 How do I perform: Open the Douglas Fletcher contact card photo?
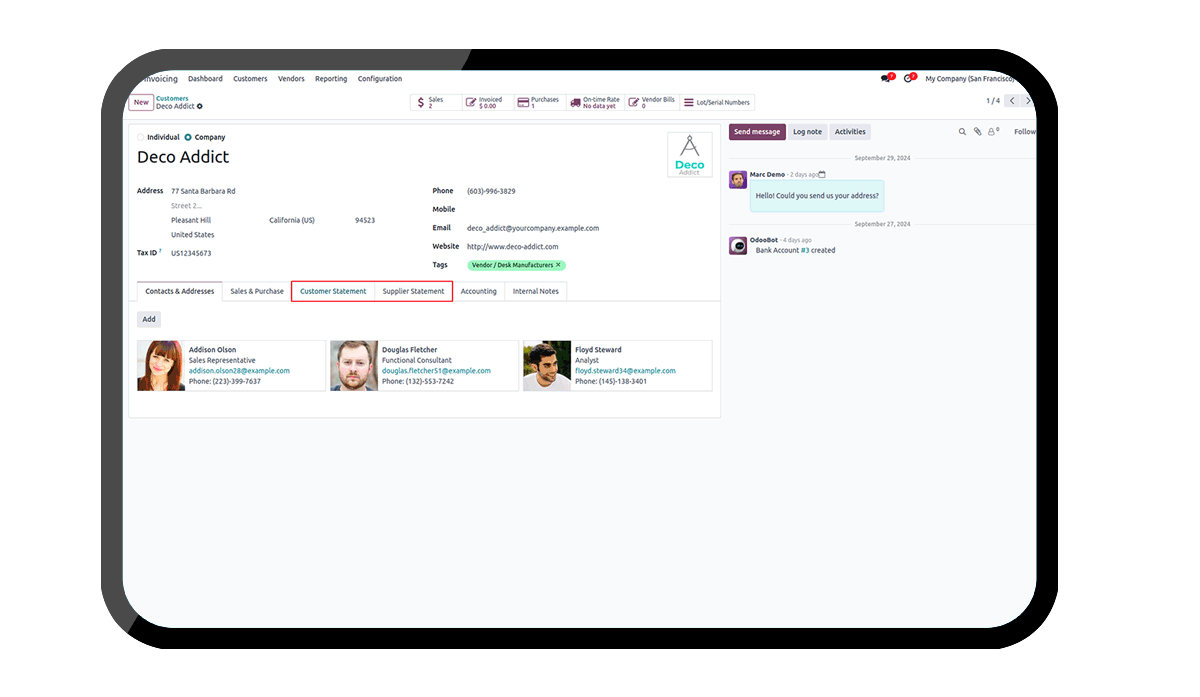point(354,365)
